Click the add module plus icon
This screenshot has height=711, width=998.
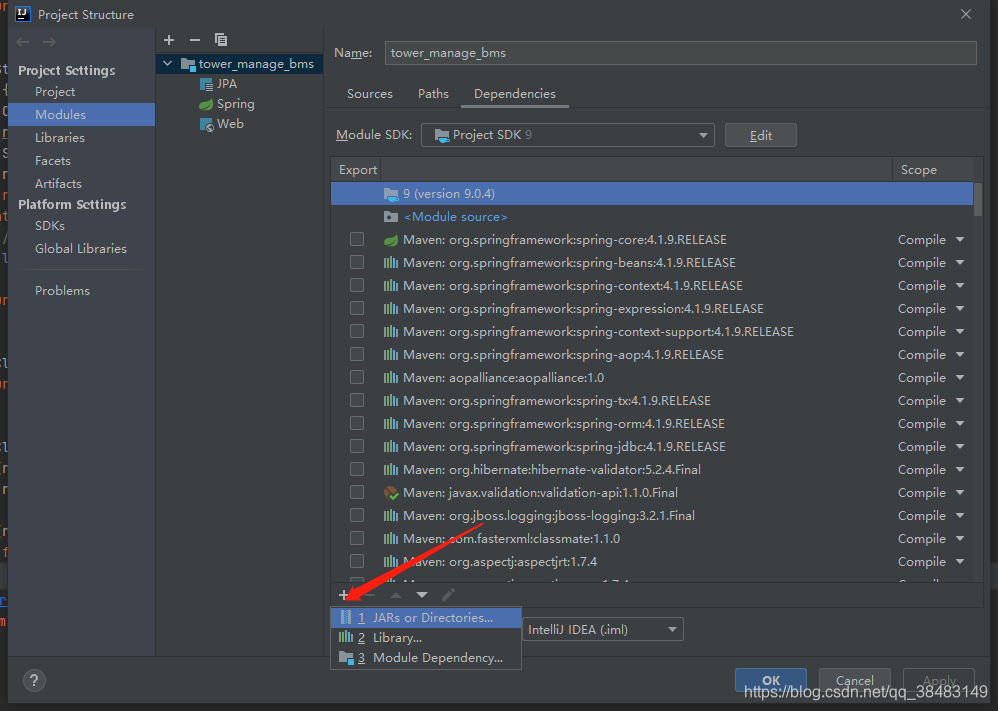(x=169, y=40)
